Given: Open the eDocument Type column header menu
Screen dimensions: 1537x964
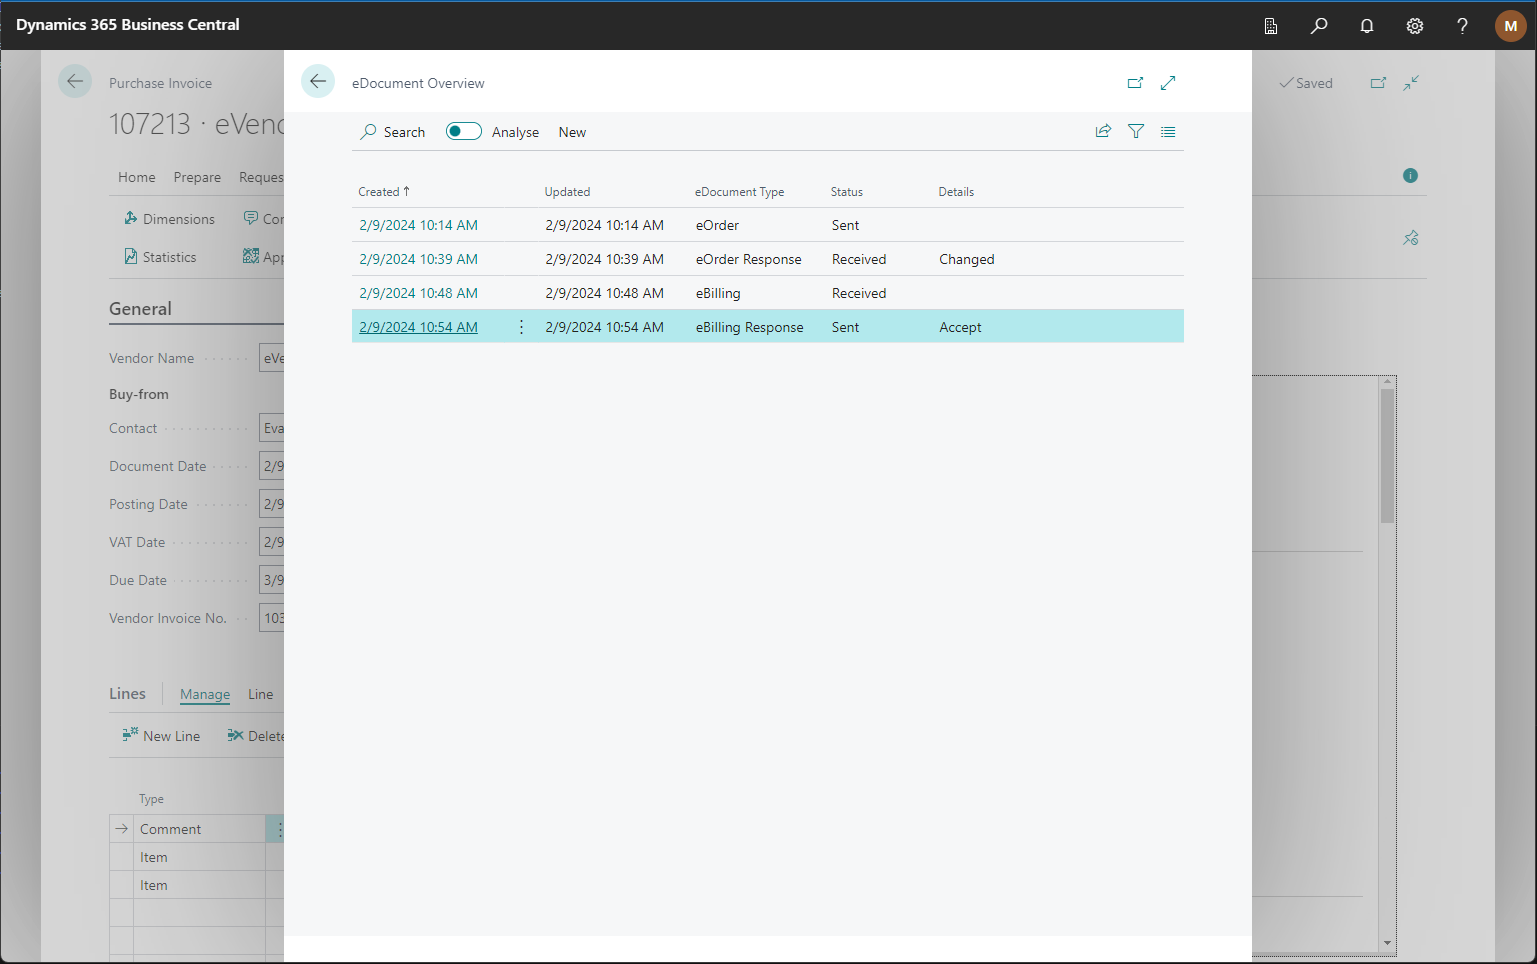Looking at the screenshot, I should pyautogui.click(x=739, y=192).
